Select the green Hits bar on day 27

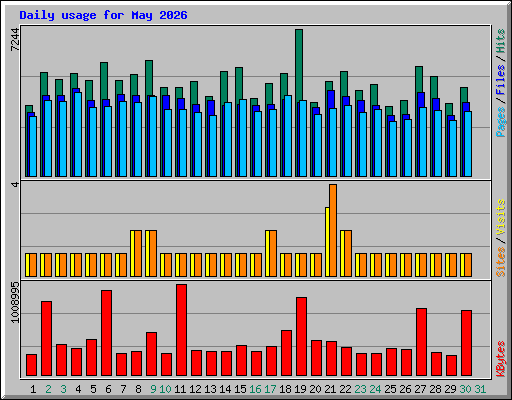pos(419,79)
